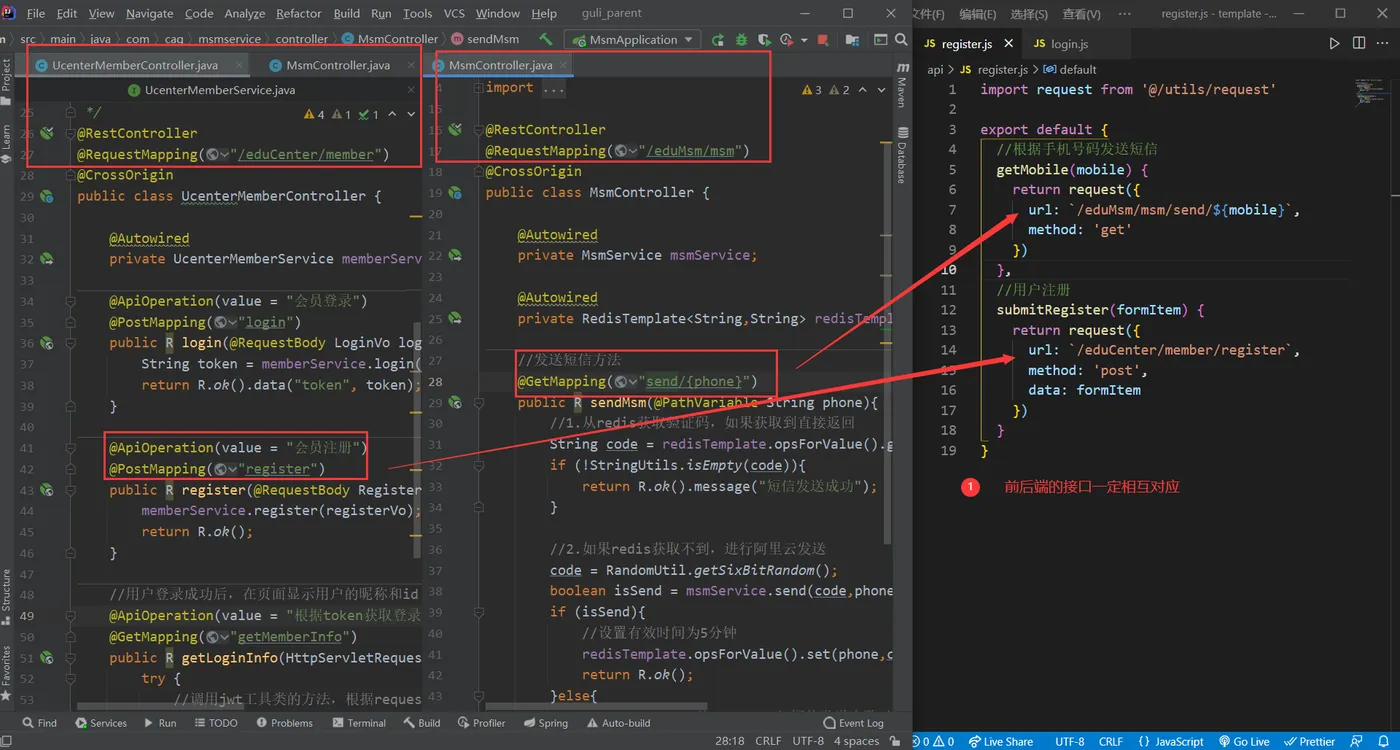Image resolution: width=1400 pixels, height=750 pixels.
Task: Open the Database tool window sidebar
Action: coord(902,156)
